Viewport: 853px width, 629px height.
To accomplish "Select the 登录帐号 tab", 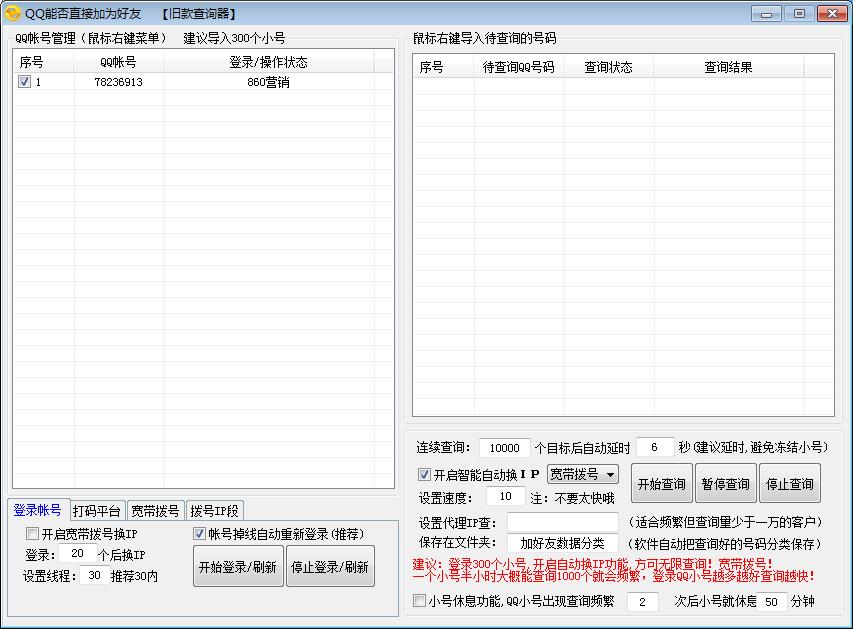I will 38,510.
